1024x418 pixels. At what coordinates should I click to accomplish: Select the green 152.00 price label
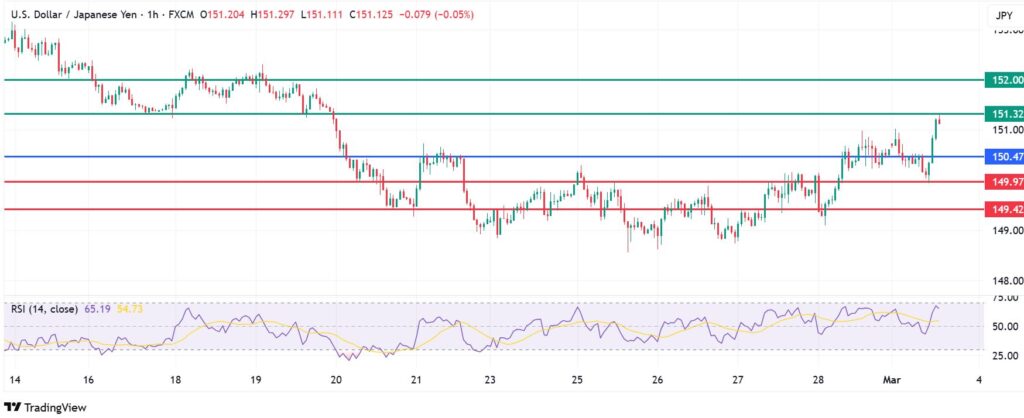tap(1003, 79)
